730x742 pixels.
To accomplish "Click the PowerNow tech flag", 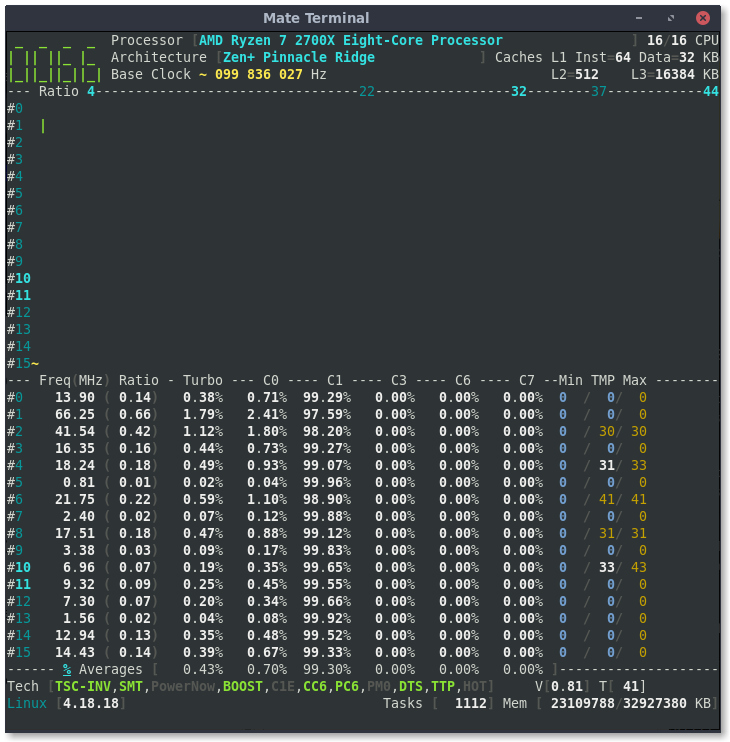I will [x=183, y=687].
